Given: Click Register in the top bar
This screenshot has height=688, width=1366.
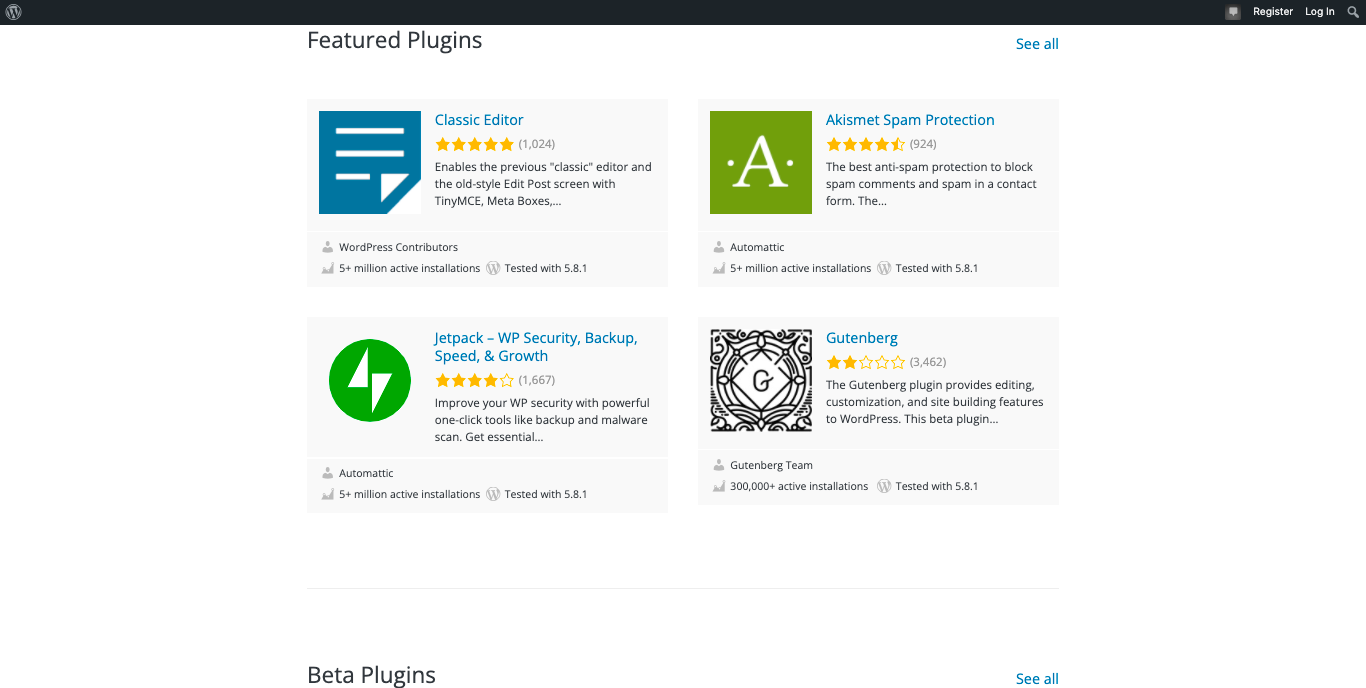Looking at the screenshot, I should pyautogui.click(x=1272, y=12).
